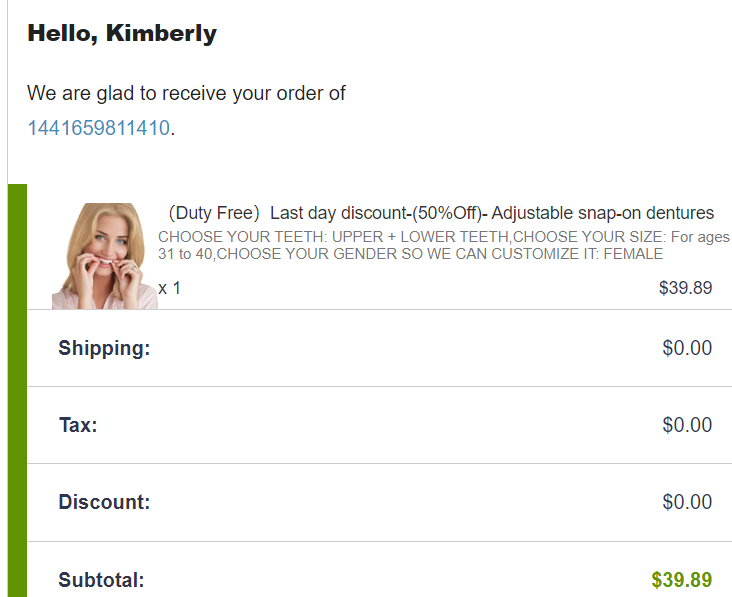Click the "Shipping:" row label

(104, 348)
